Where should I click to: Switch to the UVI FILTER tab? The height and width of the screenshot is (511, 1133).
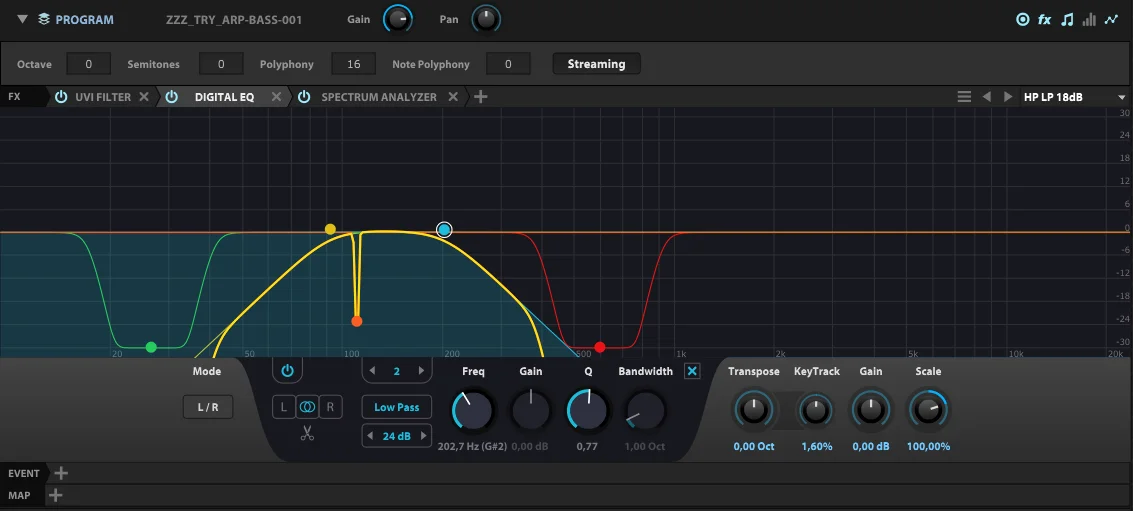point(103,96)
